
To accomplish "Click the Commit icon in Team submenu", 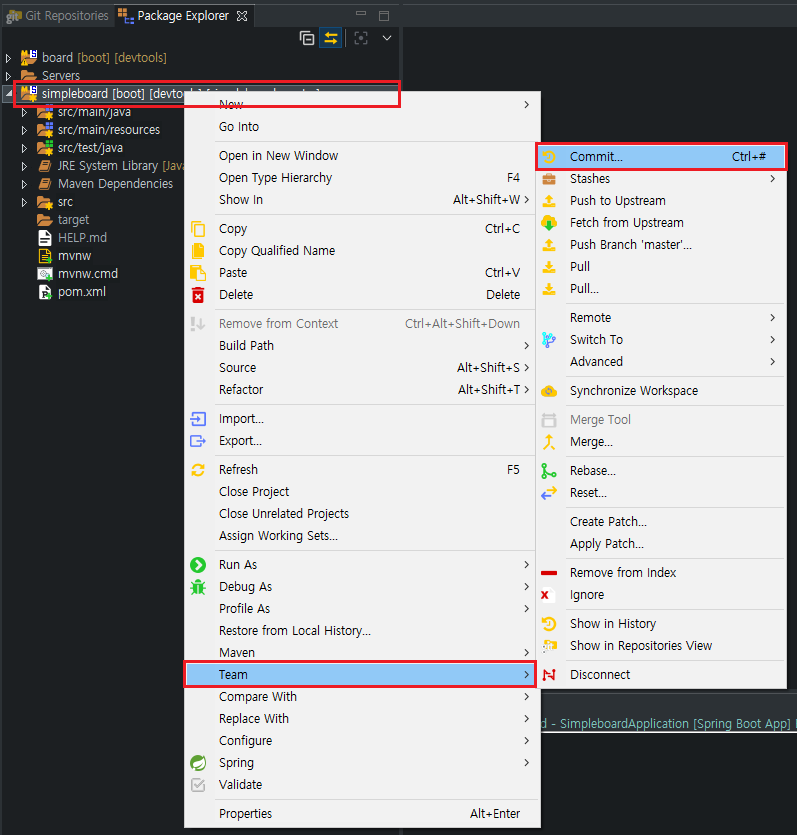I will (549, 157).
